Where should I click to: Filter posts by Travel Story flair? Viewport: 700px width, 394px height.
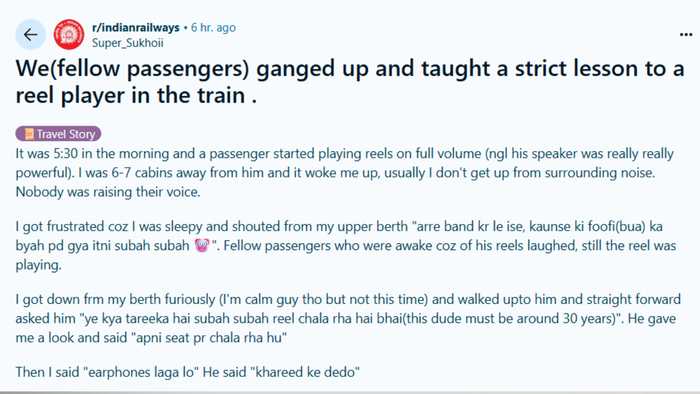click(x=58, y=133)
